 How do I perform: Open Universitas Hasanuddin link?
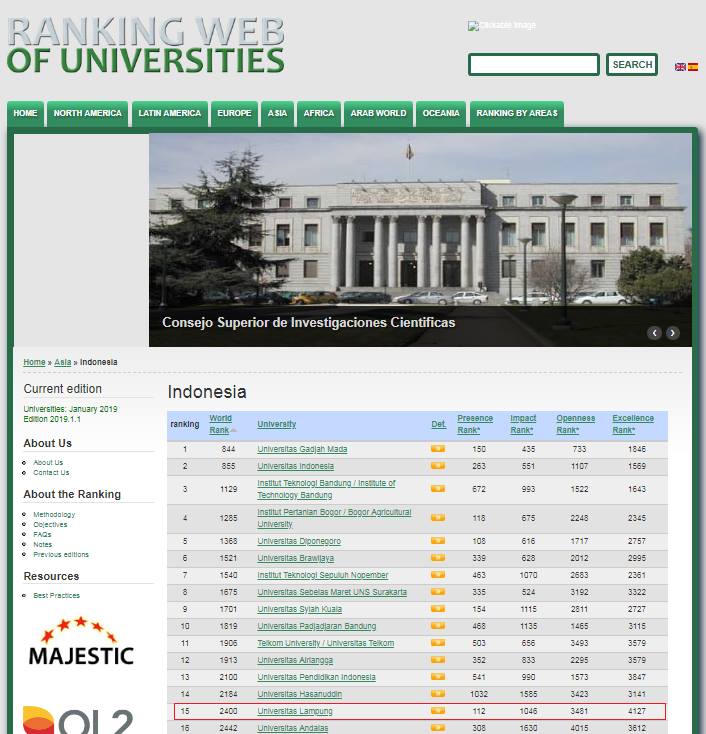(x=299, y=694)
